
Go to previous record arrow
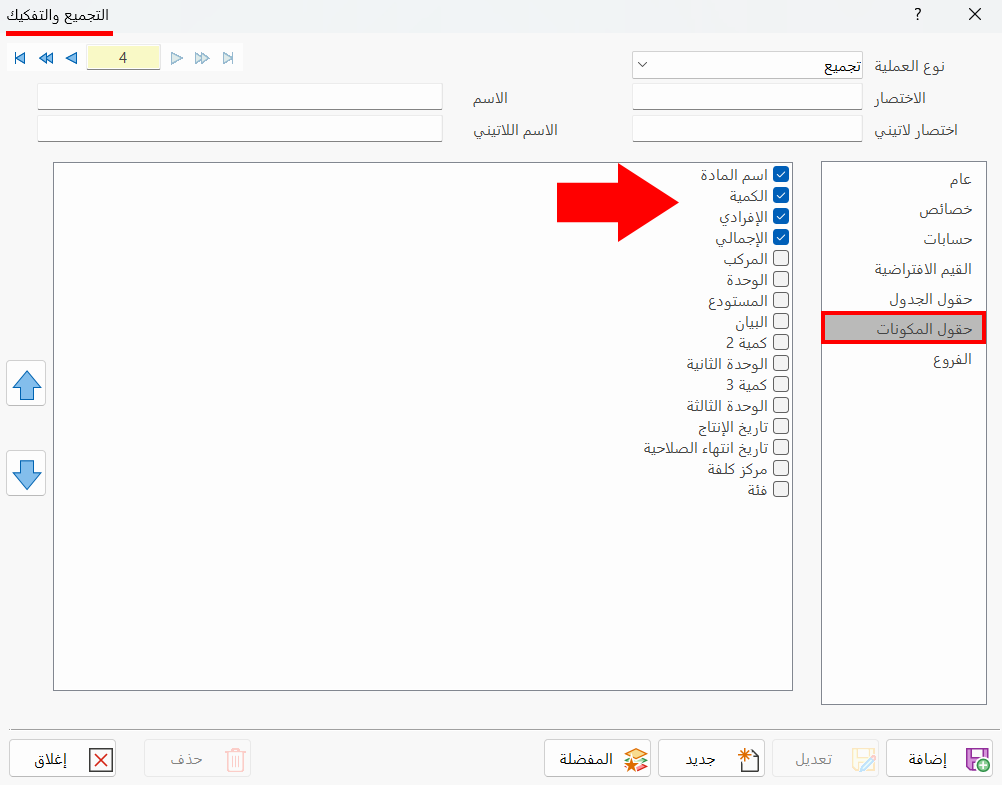tap(72, 58)
